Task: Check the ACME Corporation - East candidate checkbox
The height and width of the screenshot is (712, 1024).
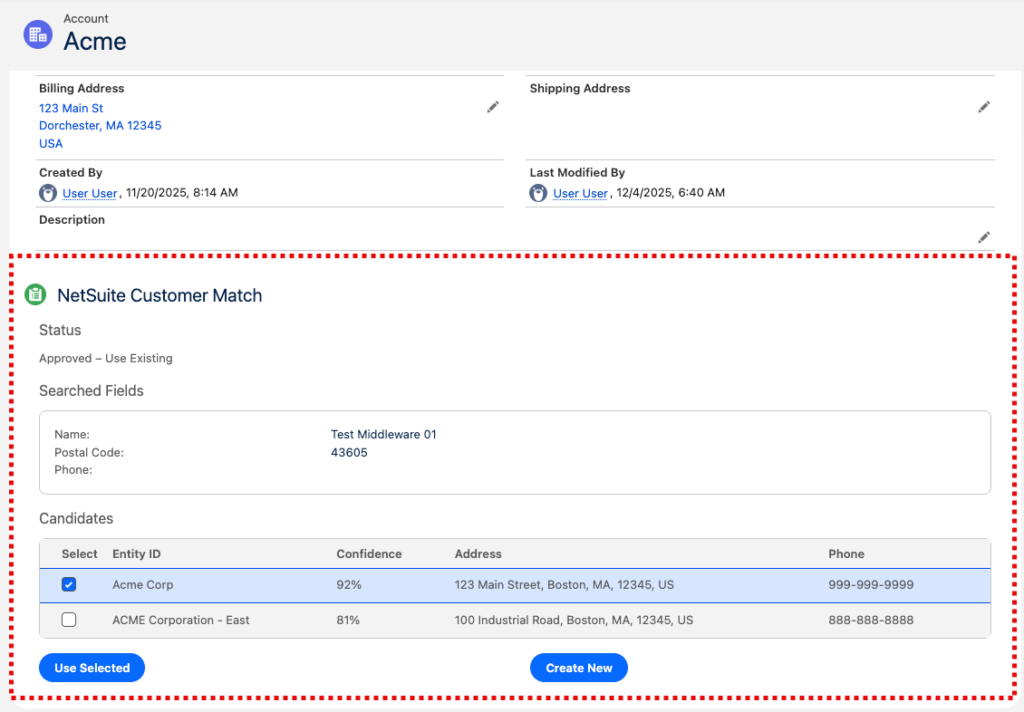Action: pyautogui.click(x=68, y=619)
